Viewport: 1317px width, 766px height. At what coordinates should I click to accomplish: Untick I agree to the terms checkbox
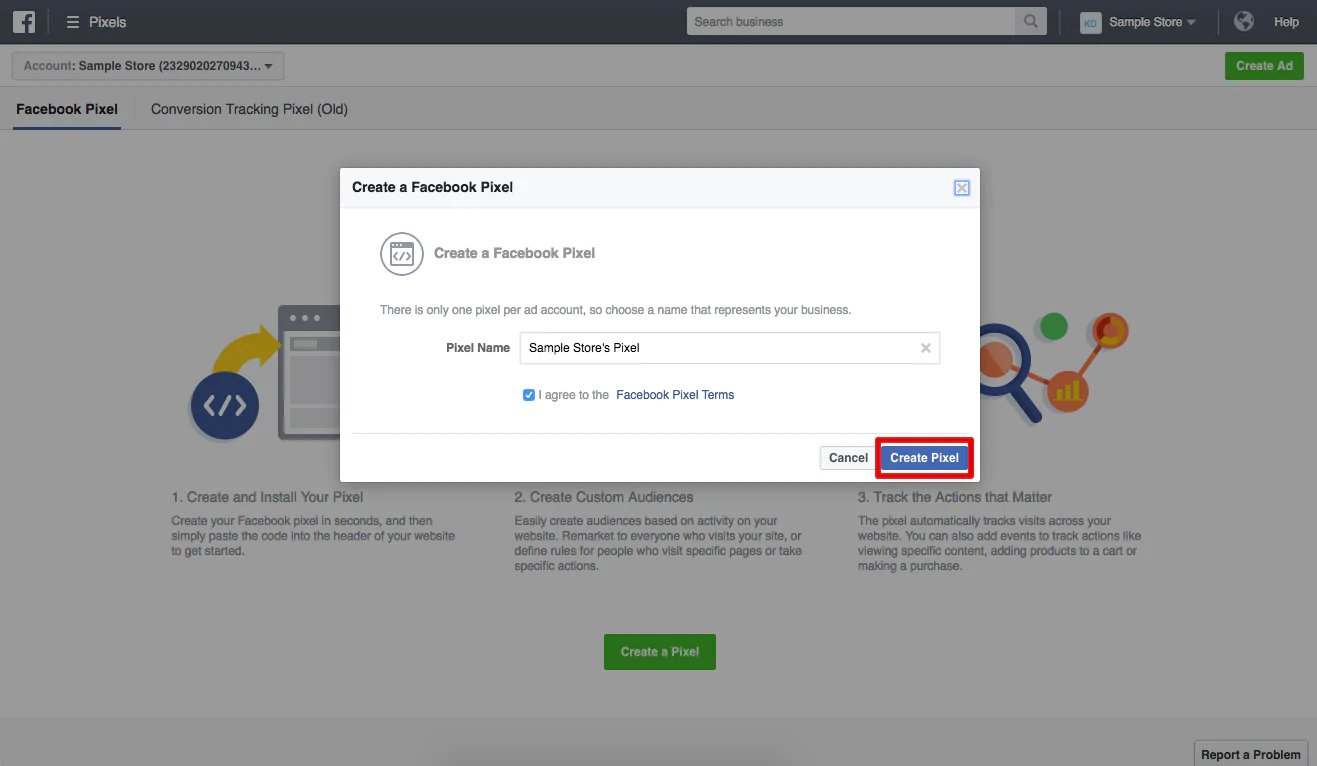tap(529, 395)
